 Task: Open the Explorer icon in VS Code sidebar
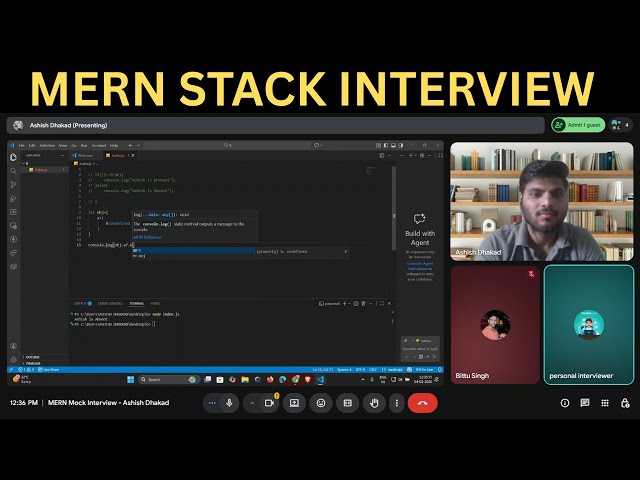click(x=13, y=157)
